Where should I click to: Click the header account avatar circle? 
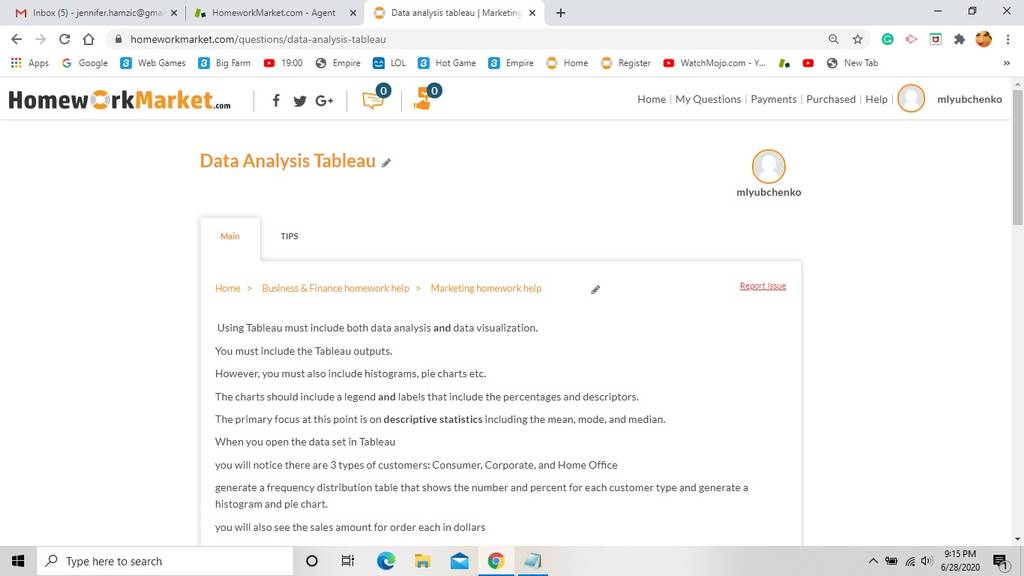pyautogui.click(x=911, y=99)
